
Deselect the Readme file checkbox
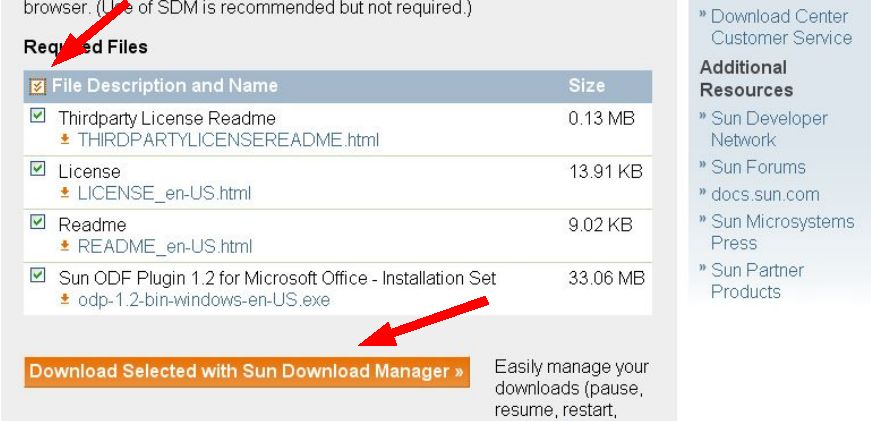[38, 224]
